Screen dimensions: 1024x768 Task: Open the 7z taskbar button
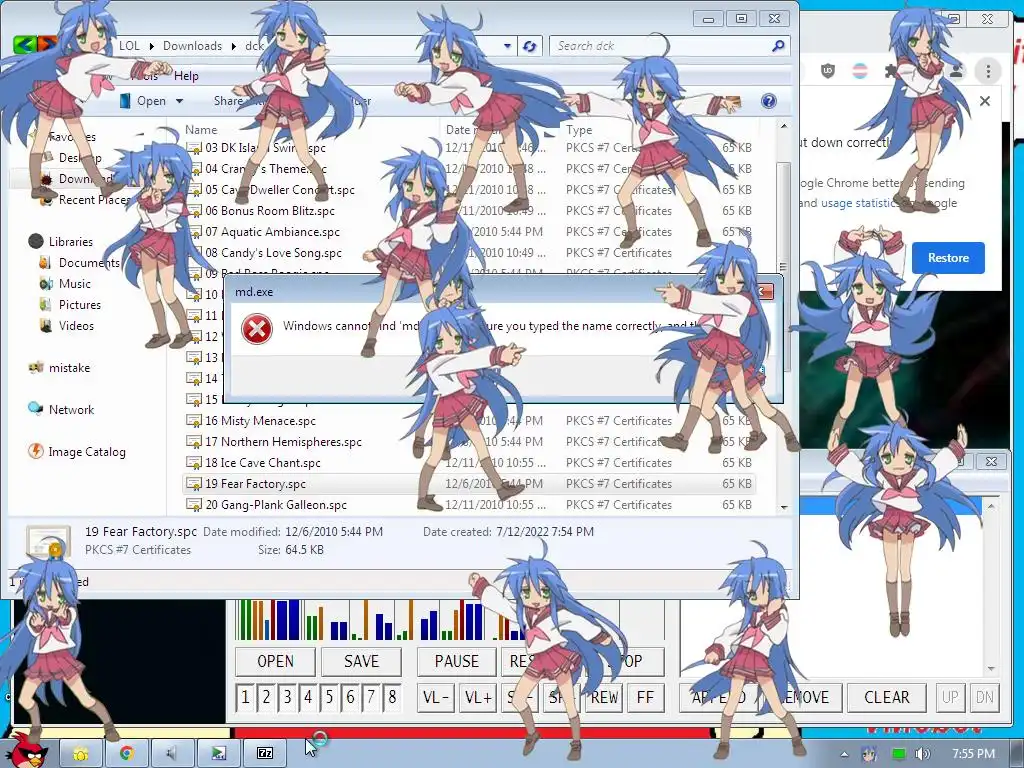pos(265,754)
